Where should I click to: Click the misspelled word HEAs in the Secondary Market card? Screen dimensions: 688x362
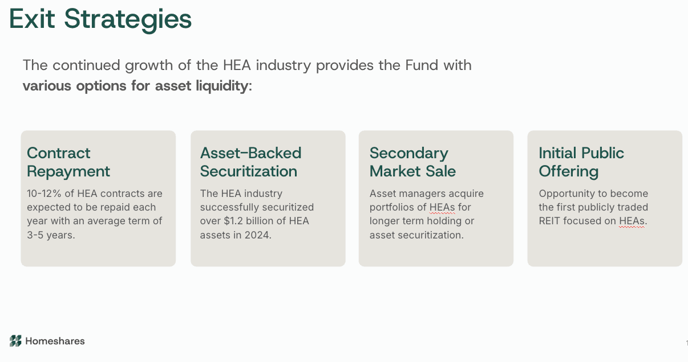click(x=442, y=207)
